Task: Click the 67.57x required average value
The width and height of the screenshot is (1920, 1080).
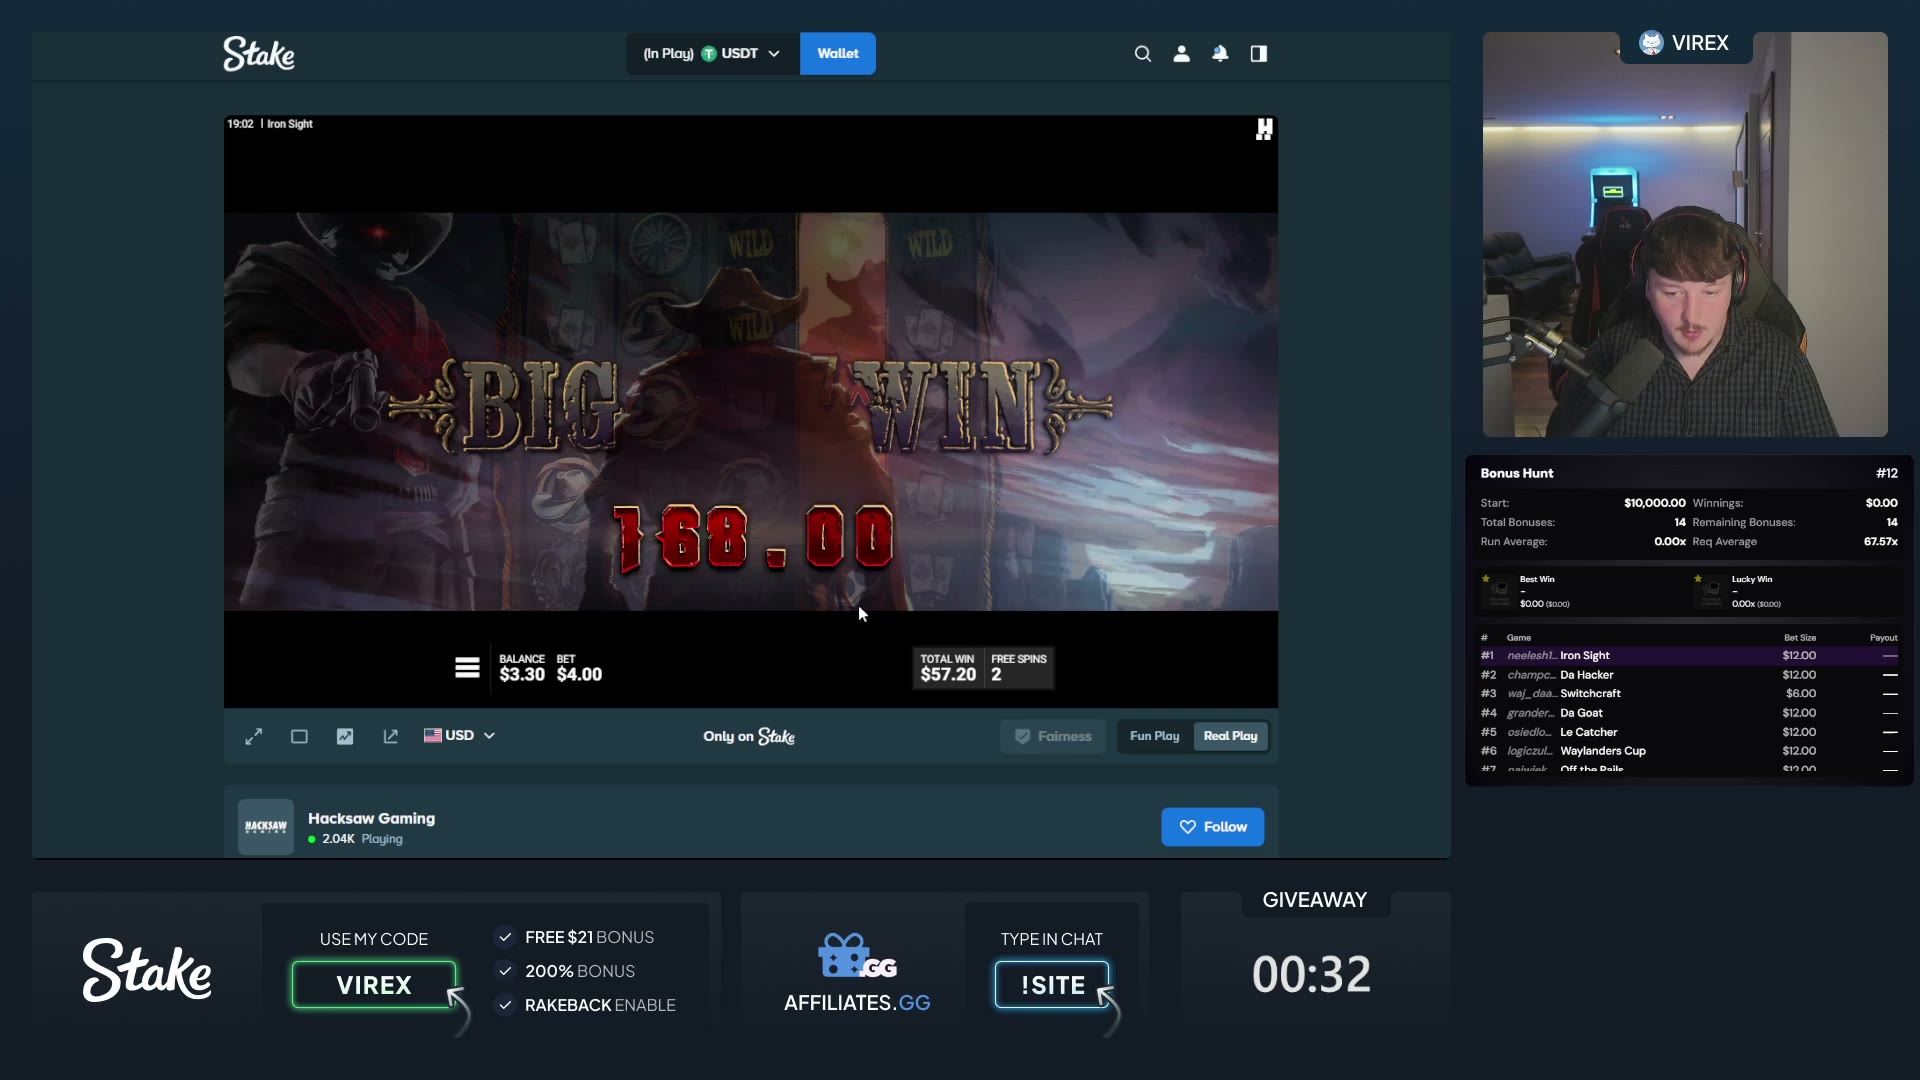Action: tap(1880, 542)
